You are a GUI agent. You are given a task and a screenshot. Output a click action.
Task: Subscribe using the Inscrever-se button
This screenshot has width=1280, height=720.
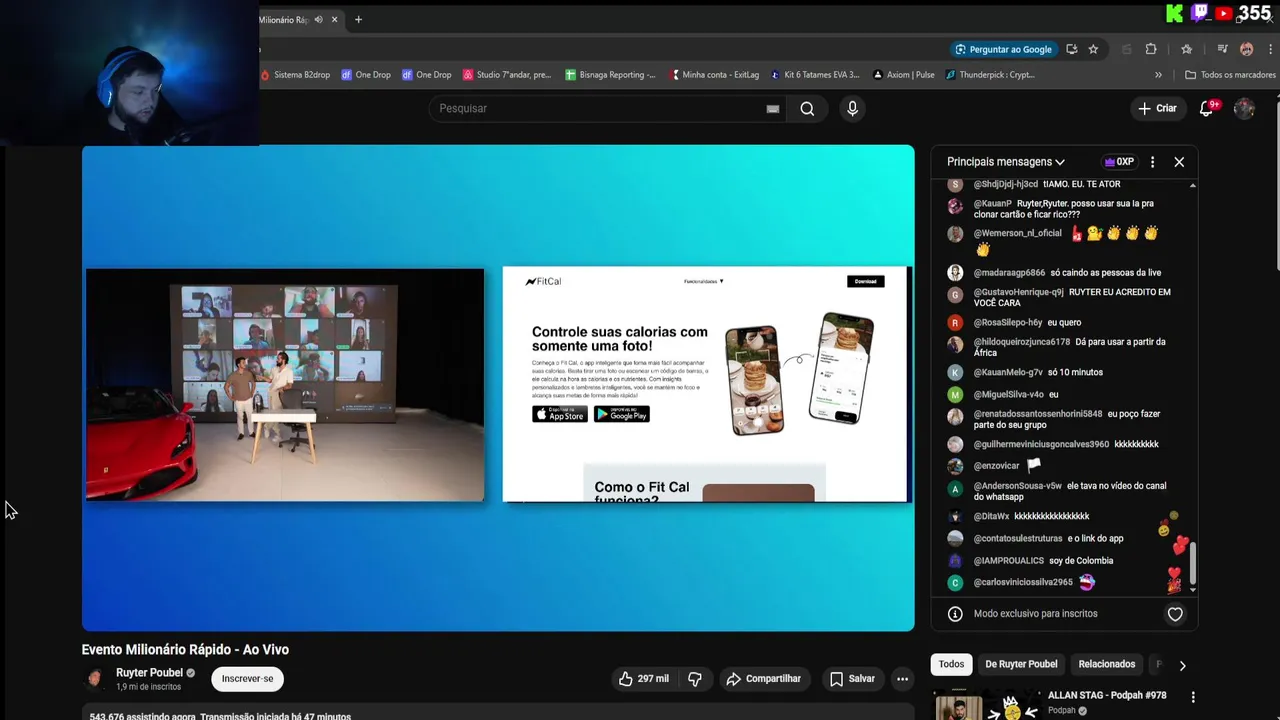point(247,678)
